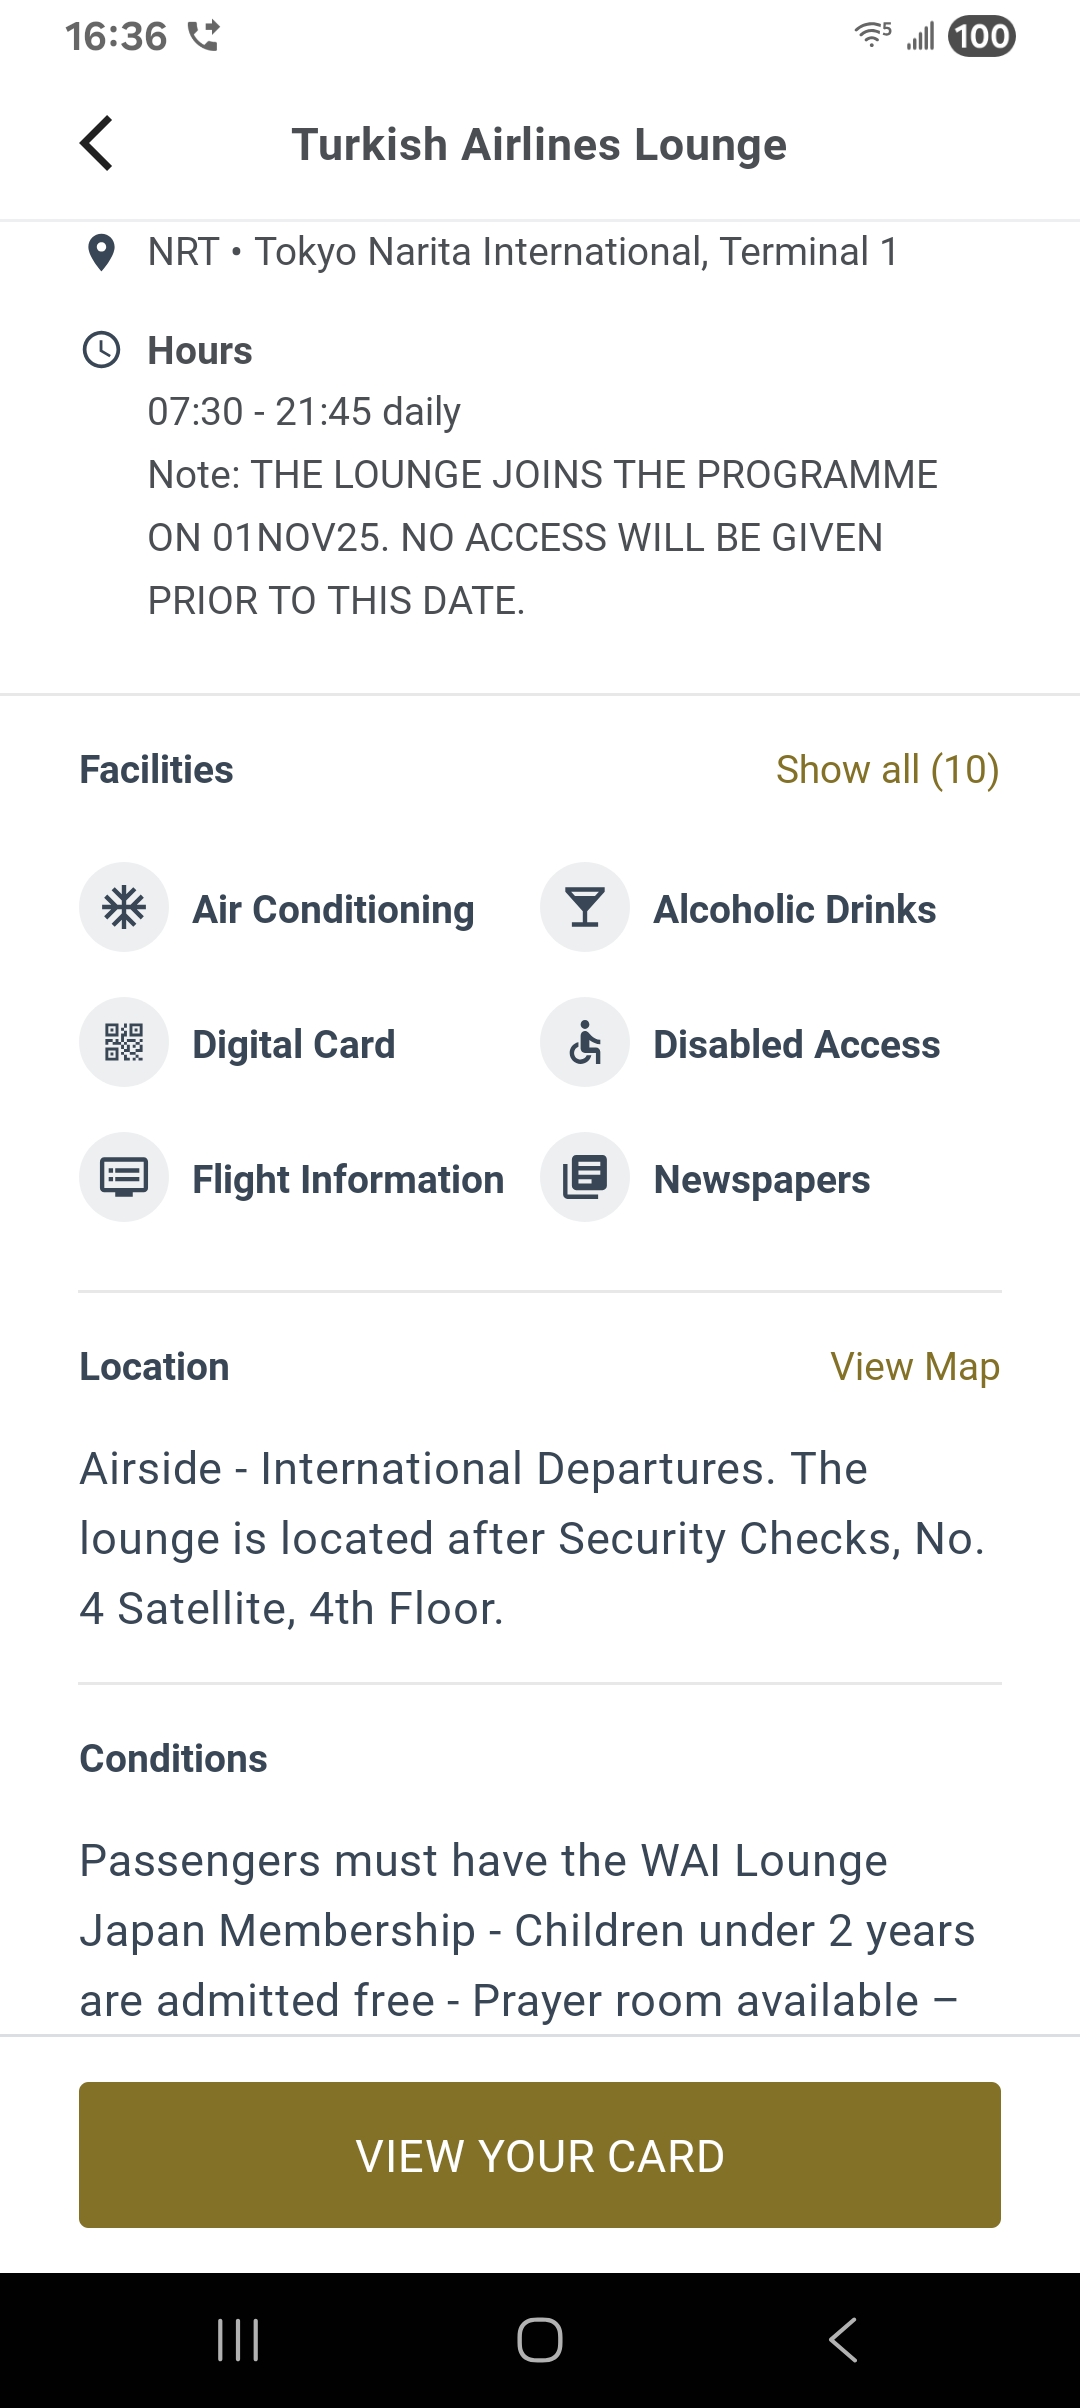Expand facilities with Show all (10)
The image size is (1080, 2408).
887,770
